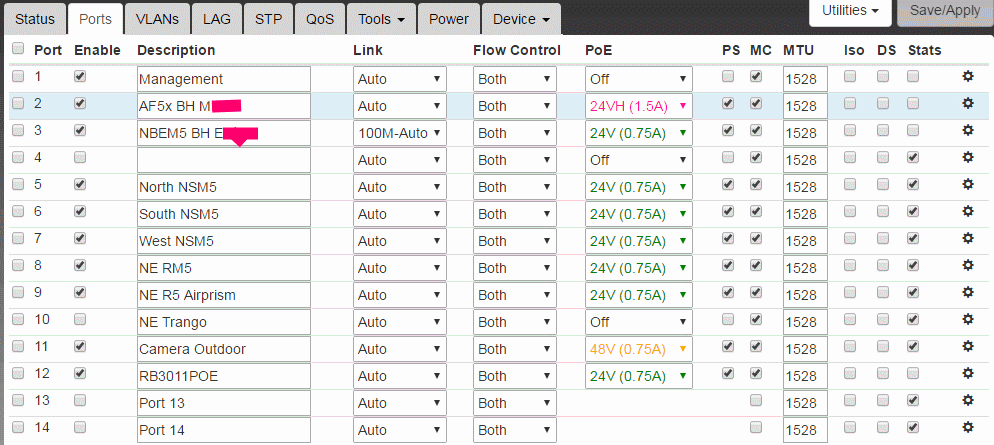The image size is (994, 445).
Task: Open PoE dropdown for Camera Outdoor port
Action: tap(638, 349)
